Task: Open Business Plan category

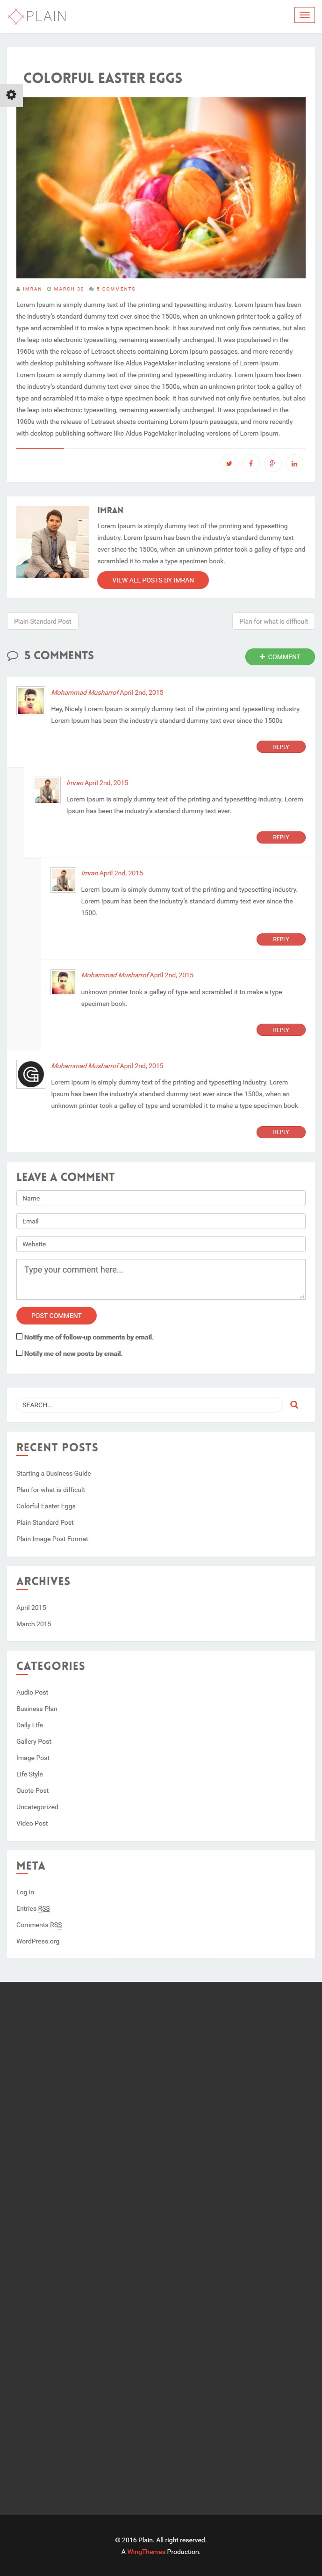Action: [x=37, y=1708]
